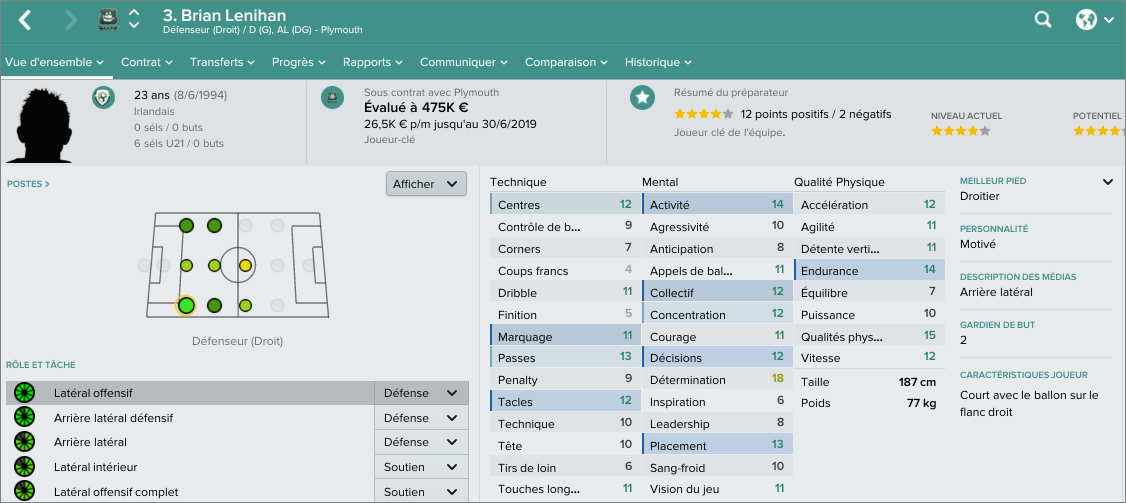Expand the Meilleur pied panel chevron

[1107, 182]
